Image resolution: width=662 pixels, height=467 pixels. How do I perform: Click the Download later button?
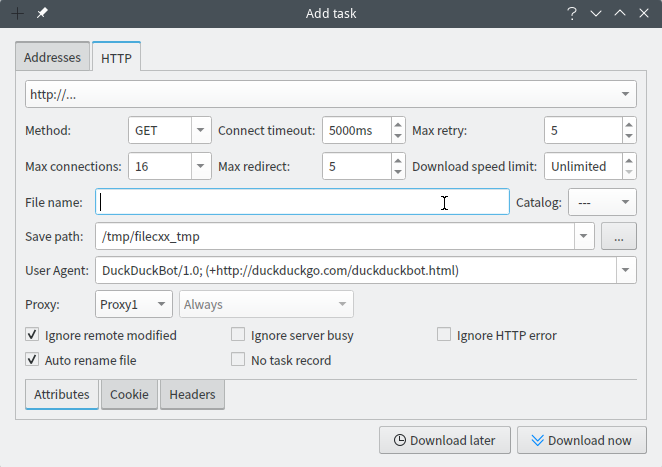[x=444, y=440]
